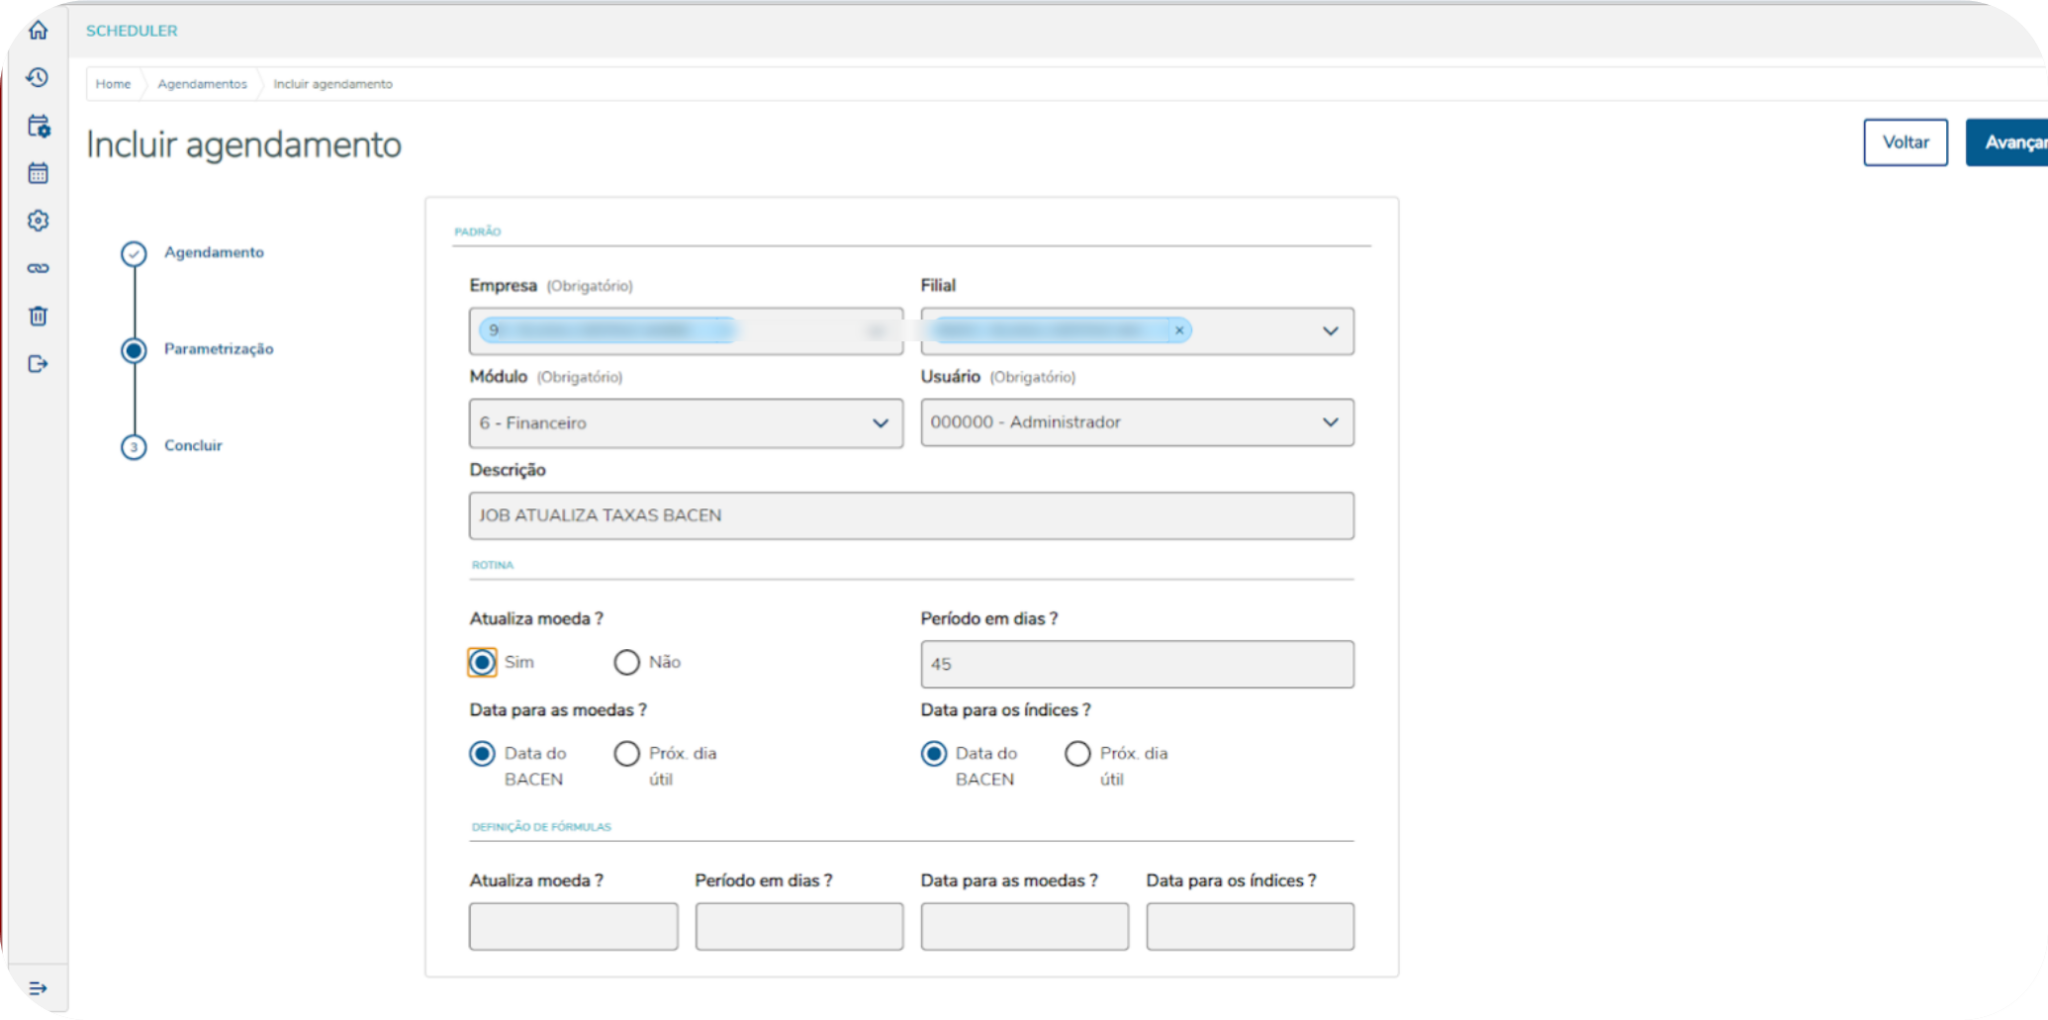Click the Período em dias formula field
The height and width of the screenshot is (1020, 2048).
800,927
